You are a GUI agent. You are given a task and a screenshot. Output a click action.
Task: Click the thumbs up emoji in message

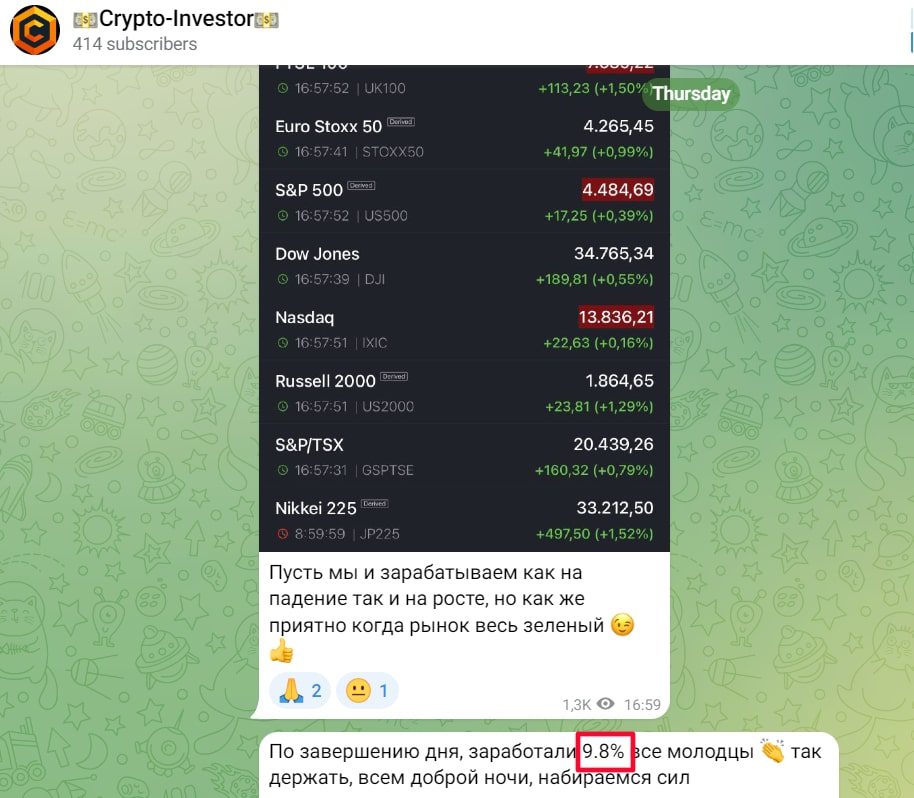(282, 651)
